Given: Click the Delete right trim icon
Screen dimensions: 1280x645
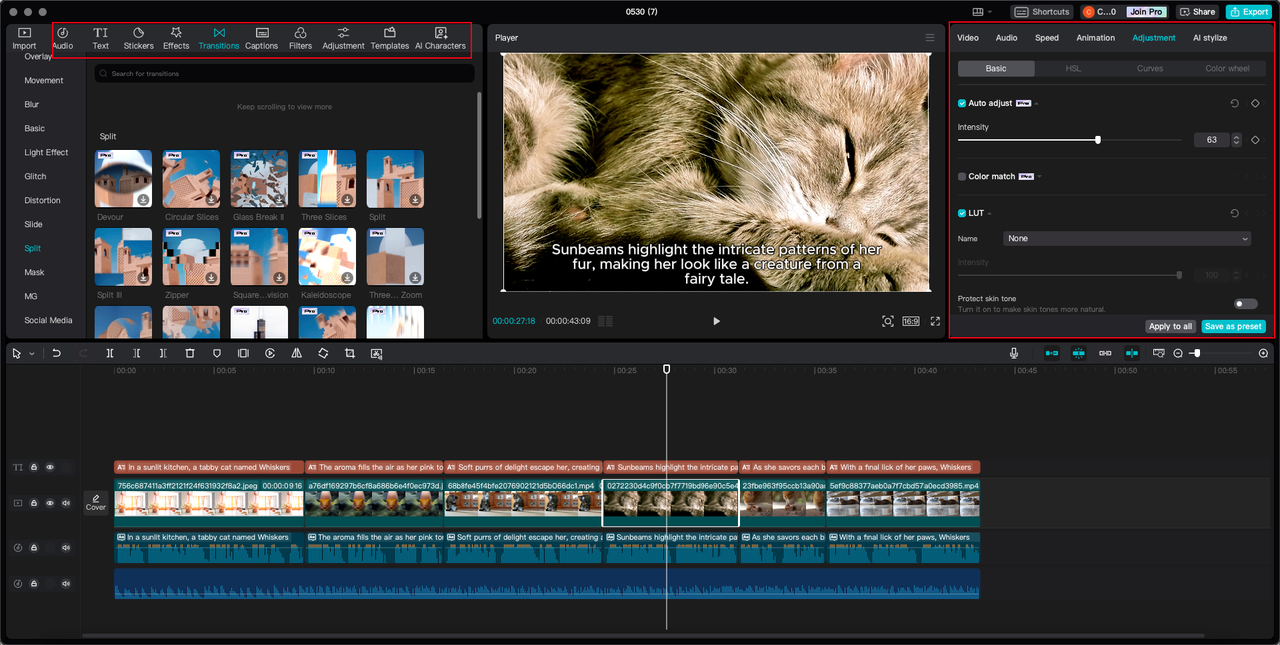Looking at the screenshot, I should tap(163, 353).
